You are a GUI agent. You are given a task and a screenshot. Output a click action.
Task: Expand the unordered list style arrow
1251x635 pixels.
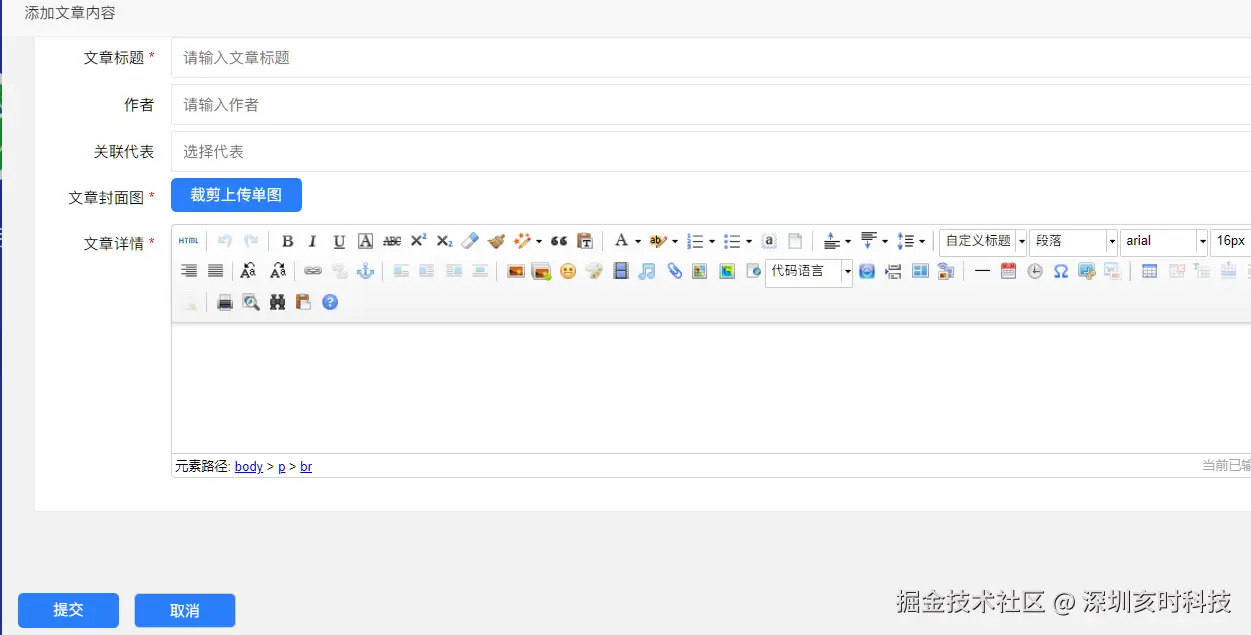(x=748, y=241)
